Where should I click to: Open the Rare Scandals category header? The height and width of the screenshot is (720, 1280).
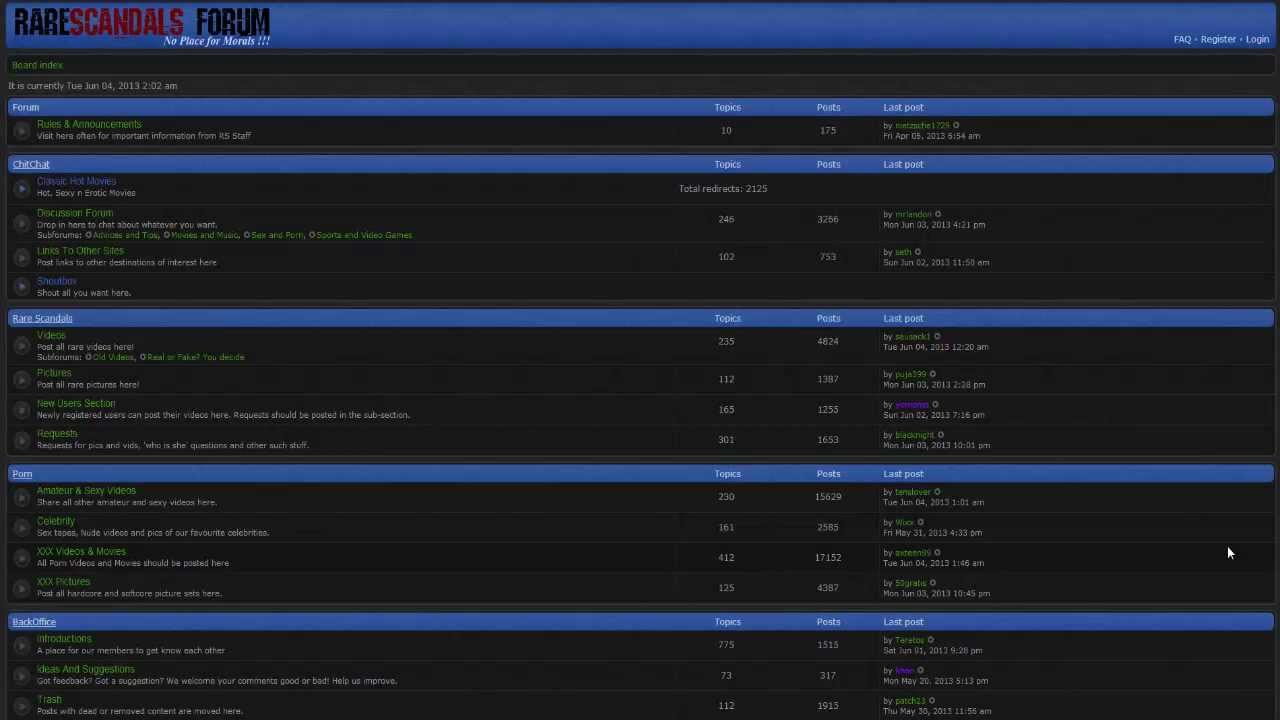tap(42, 318)
